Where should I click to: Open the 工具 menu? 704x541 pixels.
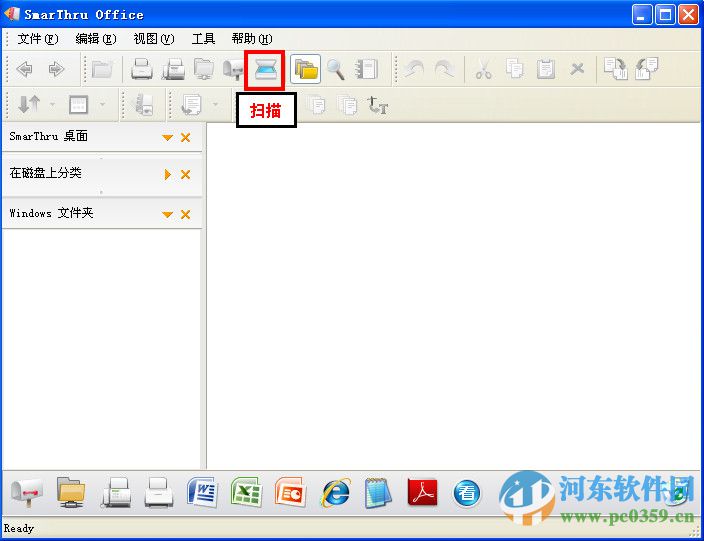[203, 39]
